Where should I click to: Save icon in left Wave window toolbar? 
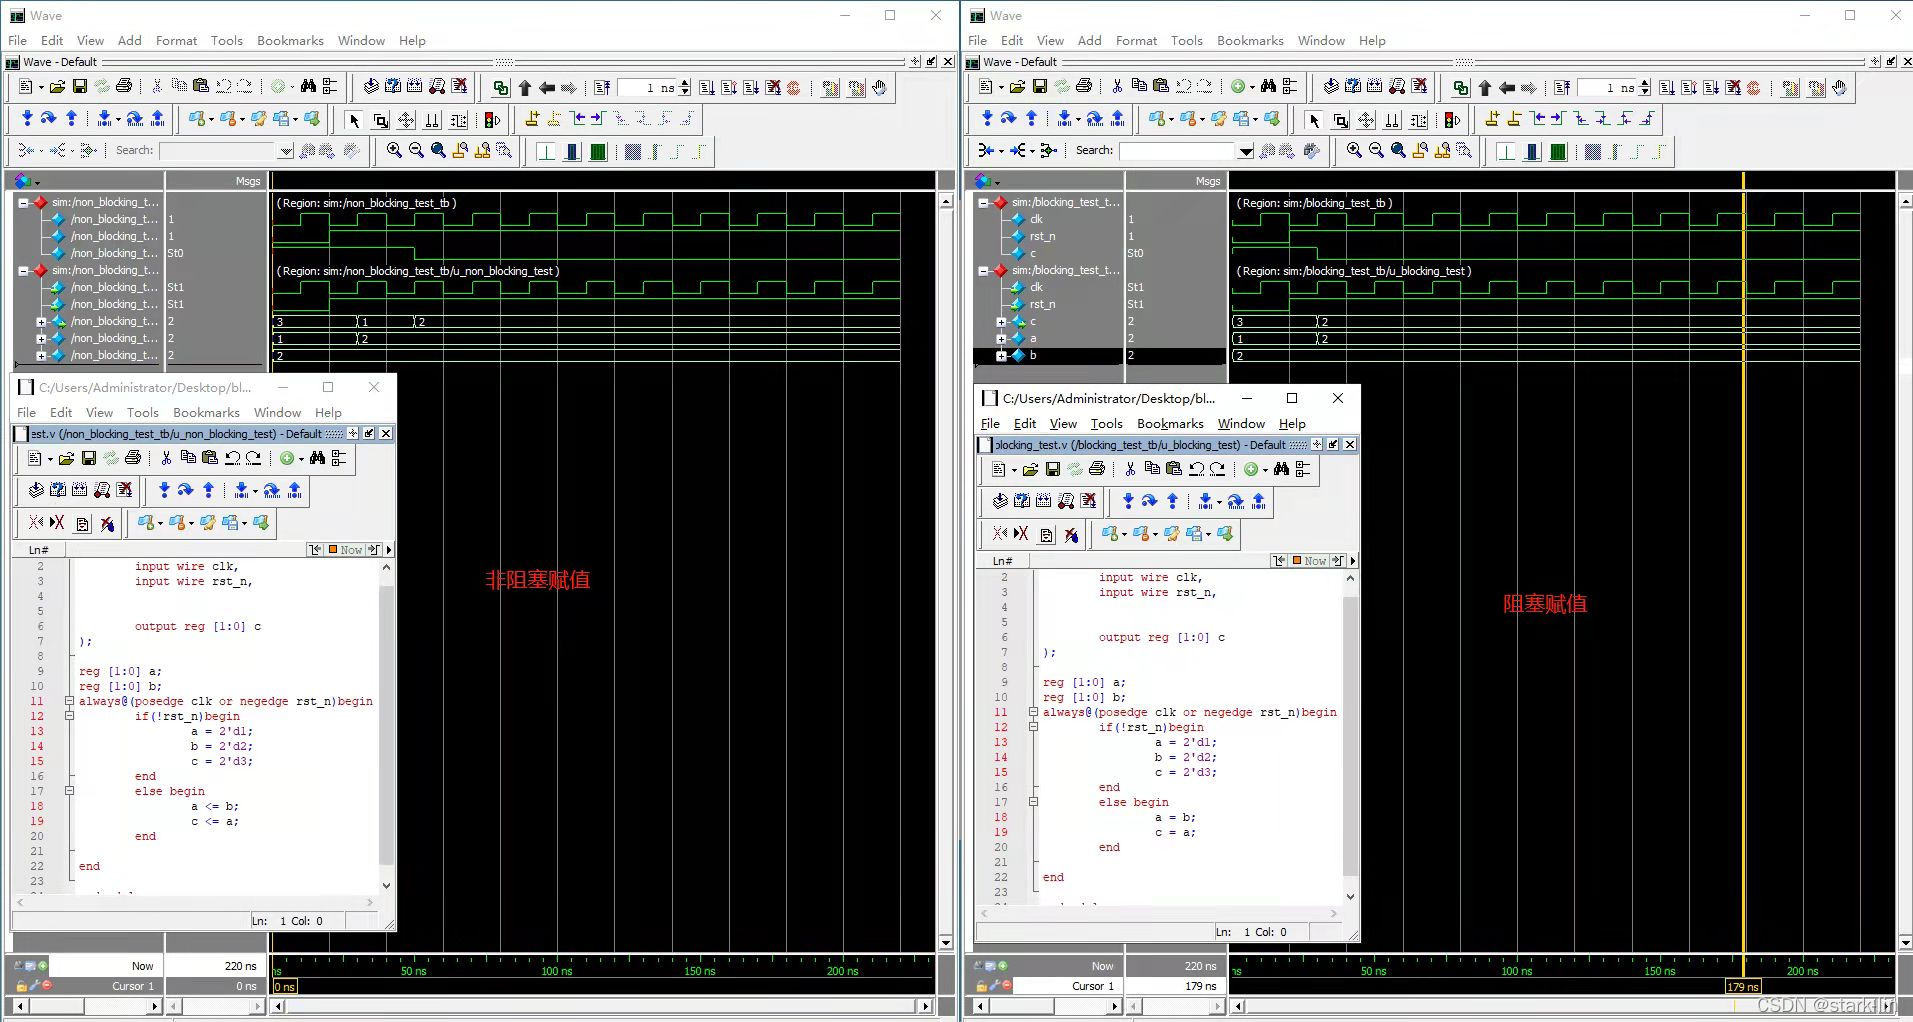point(81,87)
